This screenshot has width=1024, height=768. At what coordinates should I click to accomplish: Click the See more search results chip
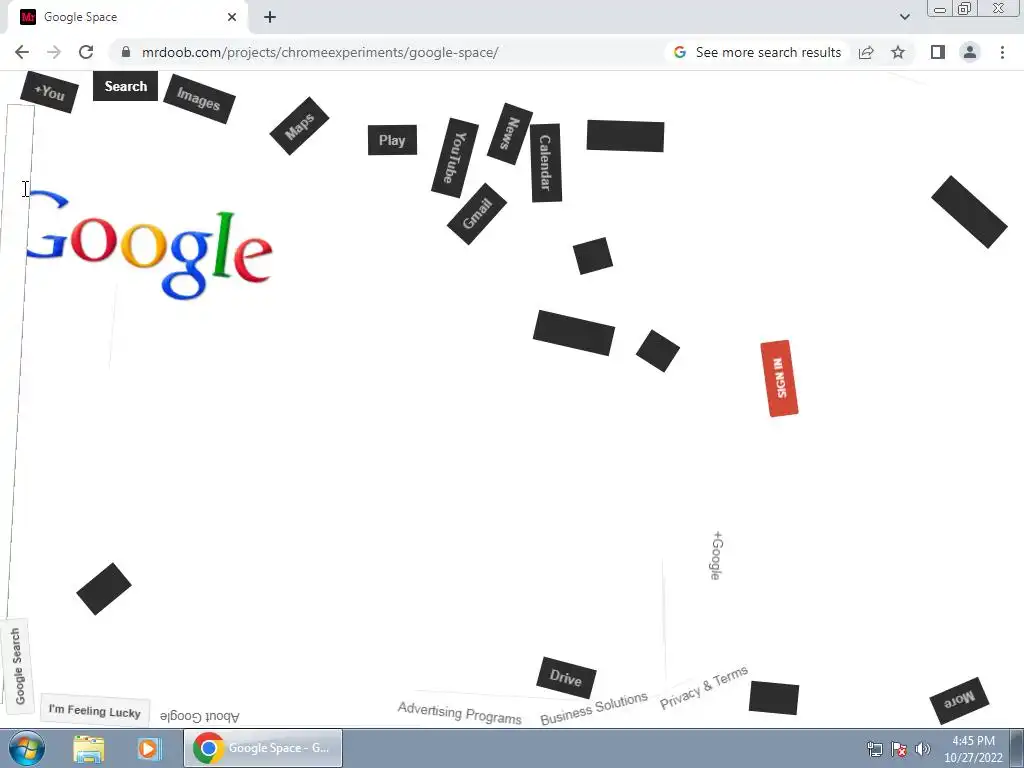pos(758,52)
